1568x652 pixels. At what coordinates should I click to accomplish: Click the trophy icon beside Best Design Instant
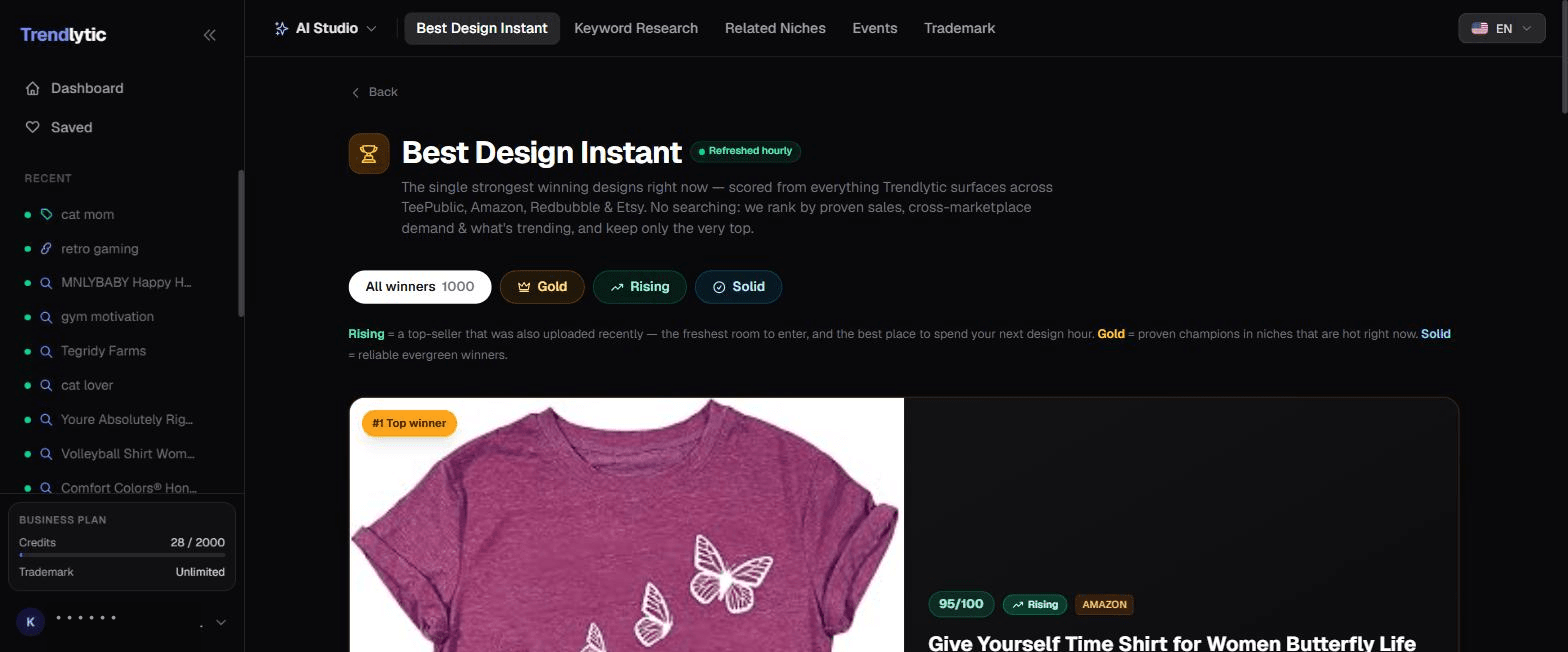pyautogui.click(x=369, y=154)
